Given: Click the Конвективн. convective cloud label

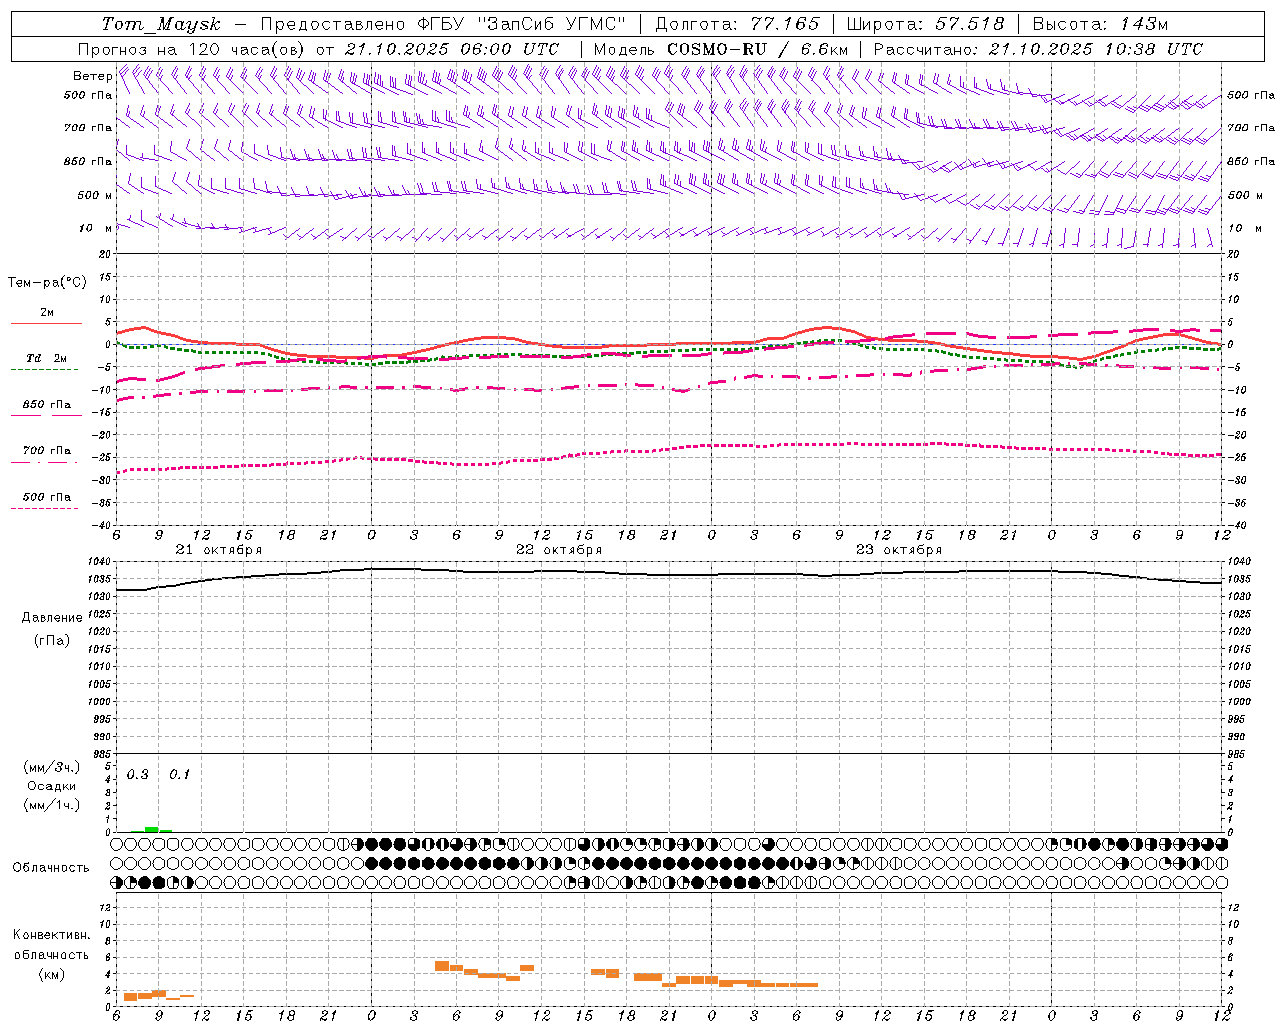Looking at the screenshot, I should coord(52,935).
